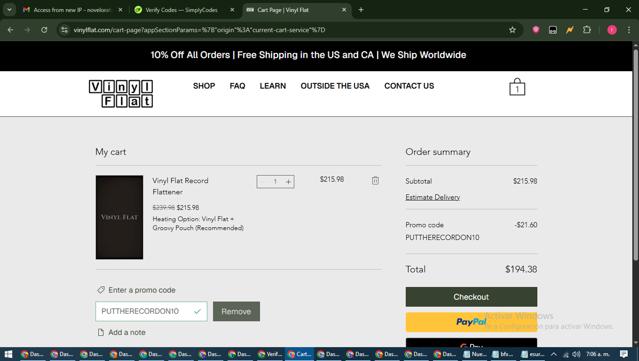Image resolution: width=639 pixels, height=361 pixels.
Task: Click the PUTTHERECORDON10 code in order summary
Action: coord(442,238)
